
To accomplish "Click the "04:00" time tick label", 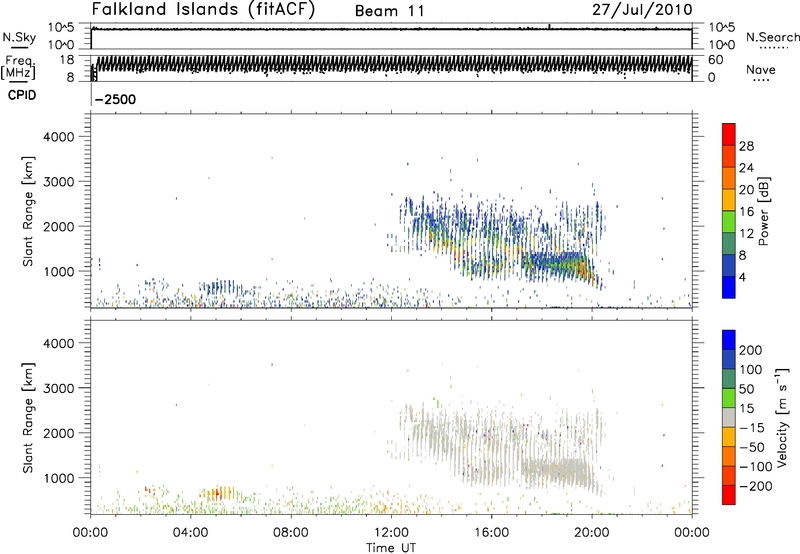I will (x=191, y=533).
